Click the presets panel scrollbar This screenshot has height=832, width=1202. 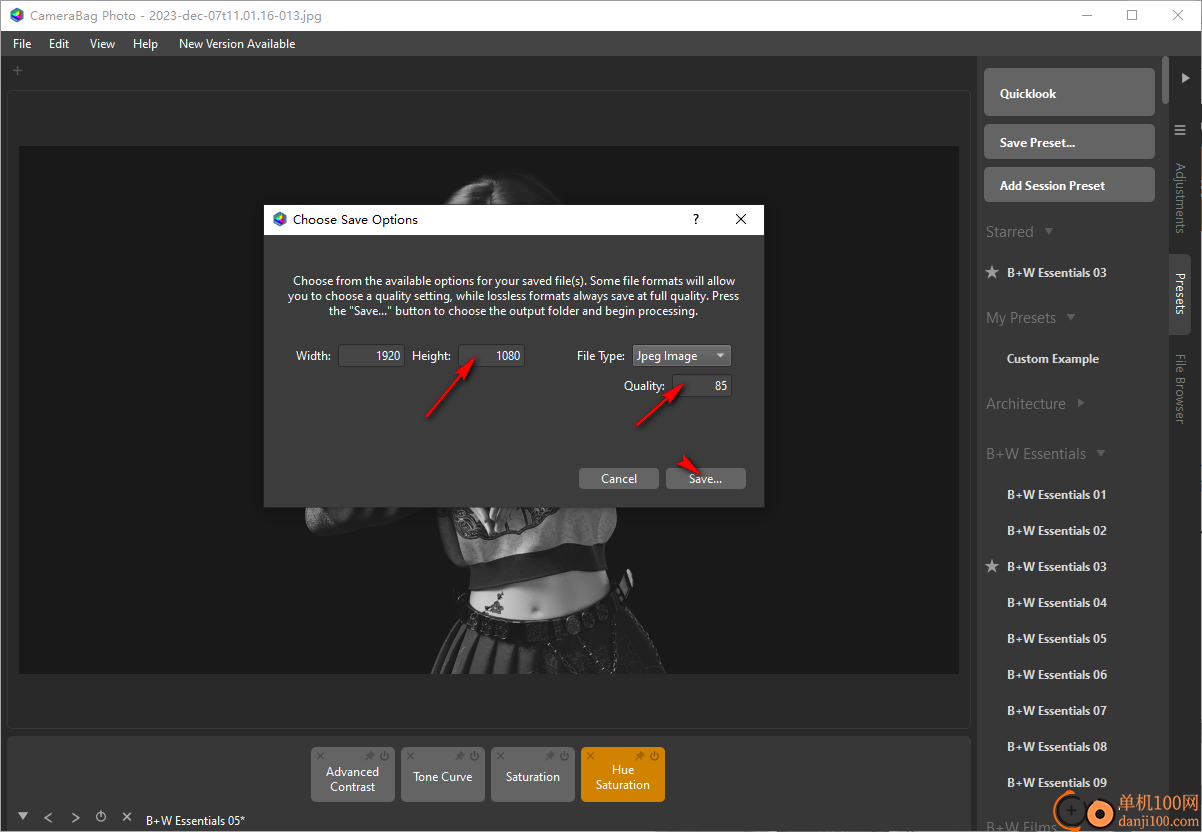pyautogui.click(x=1165, y=80)
